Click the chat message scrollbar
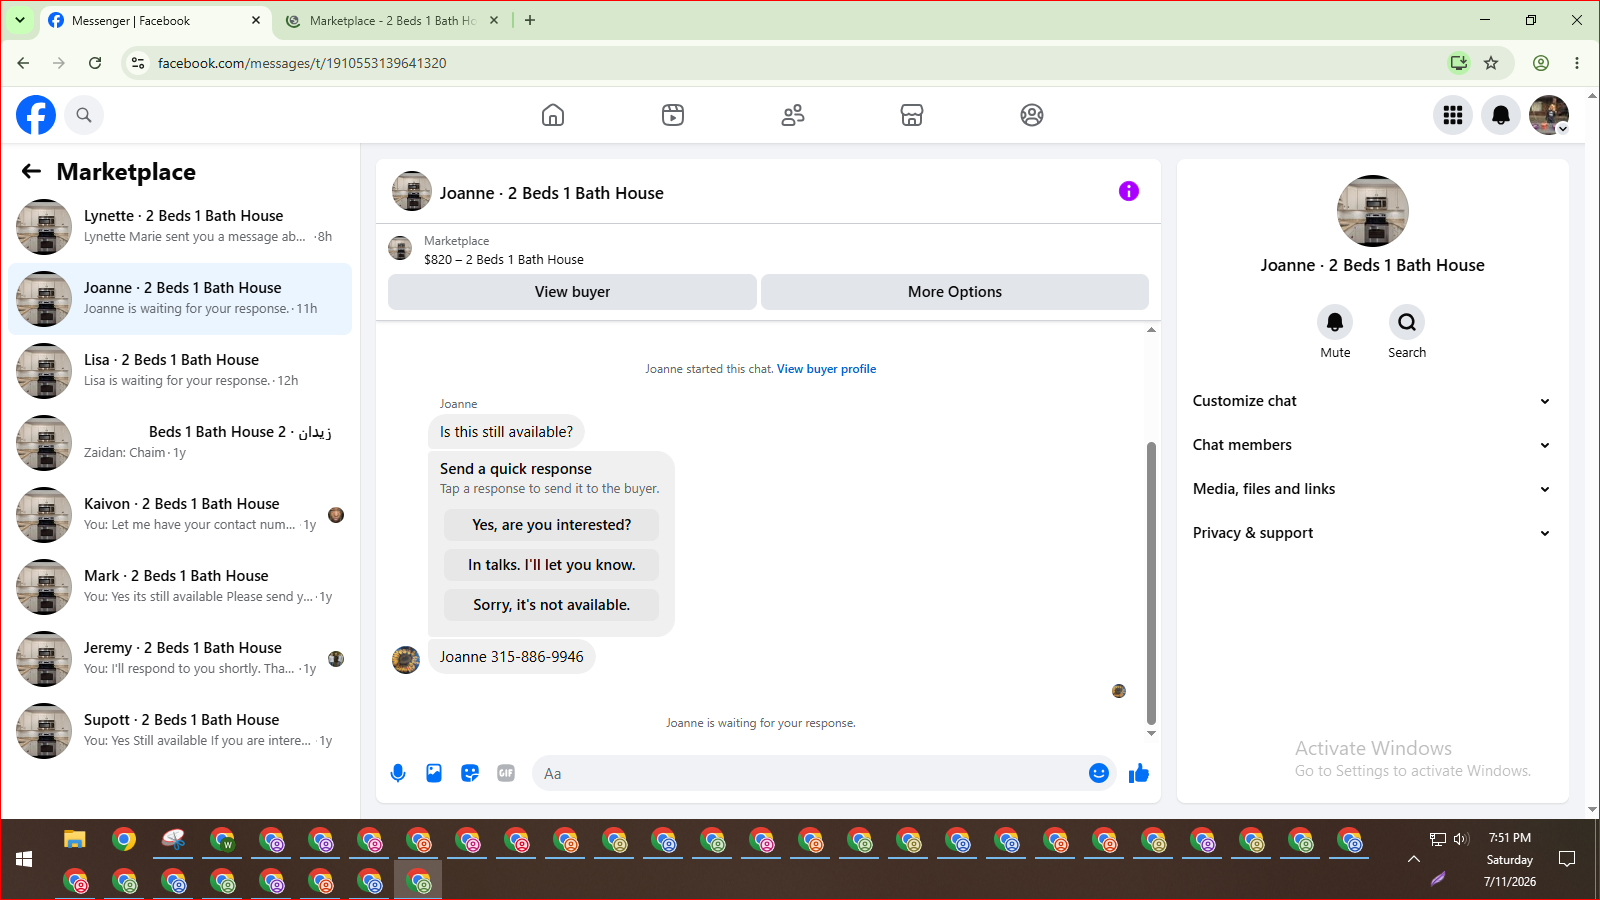This screenshot has width=1600, height=900. click(1151, 582)
